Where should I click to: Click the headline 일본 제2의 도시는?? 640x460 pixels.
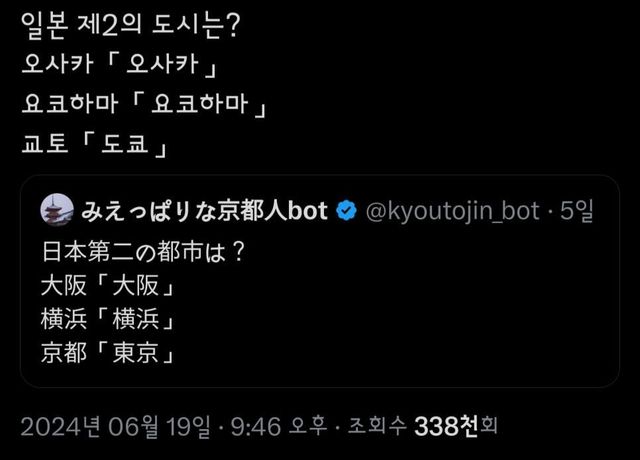130,26
